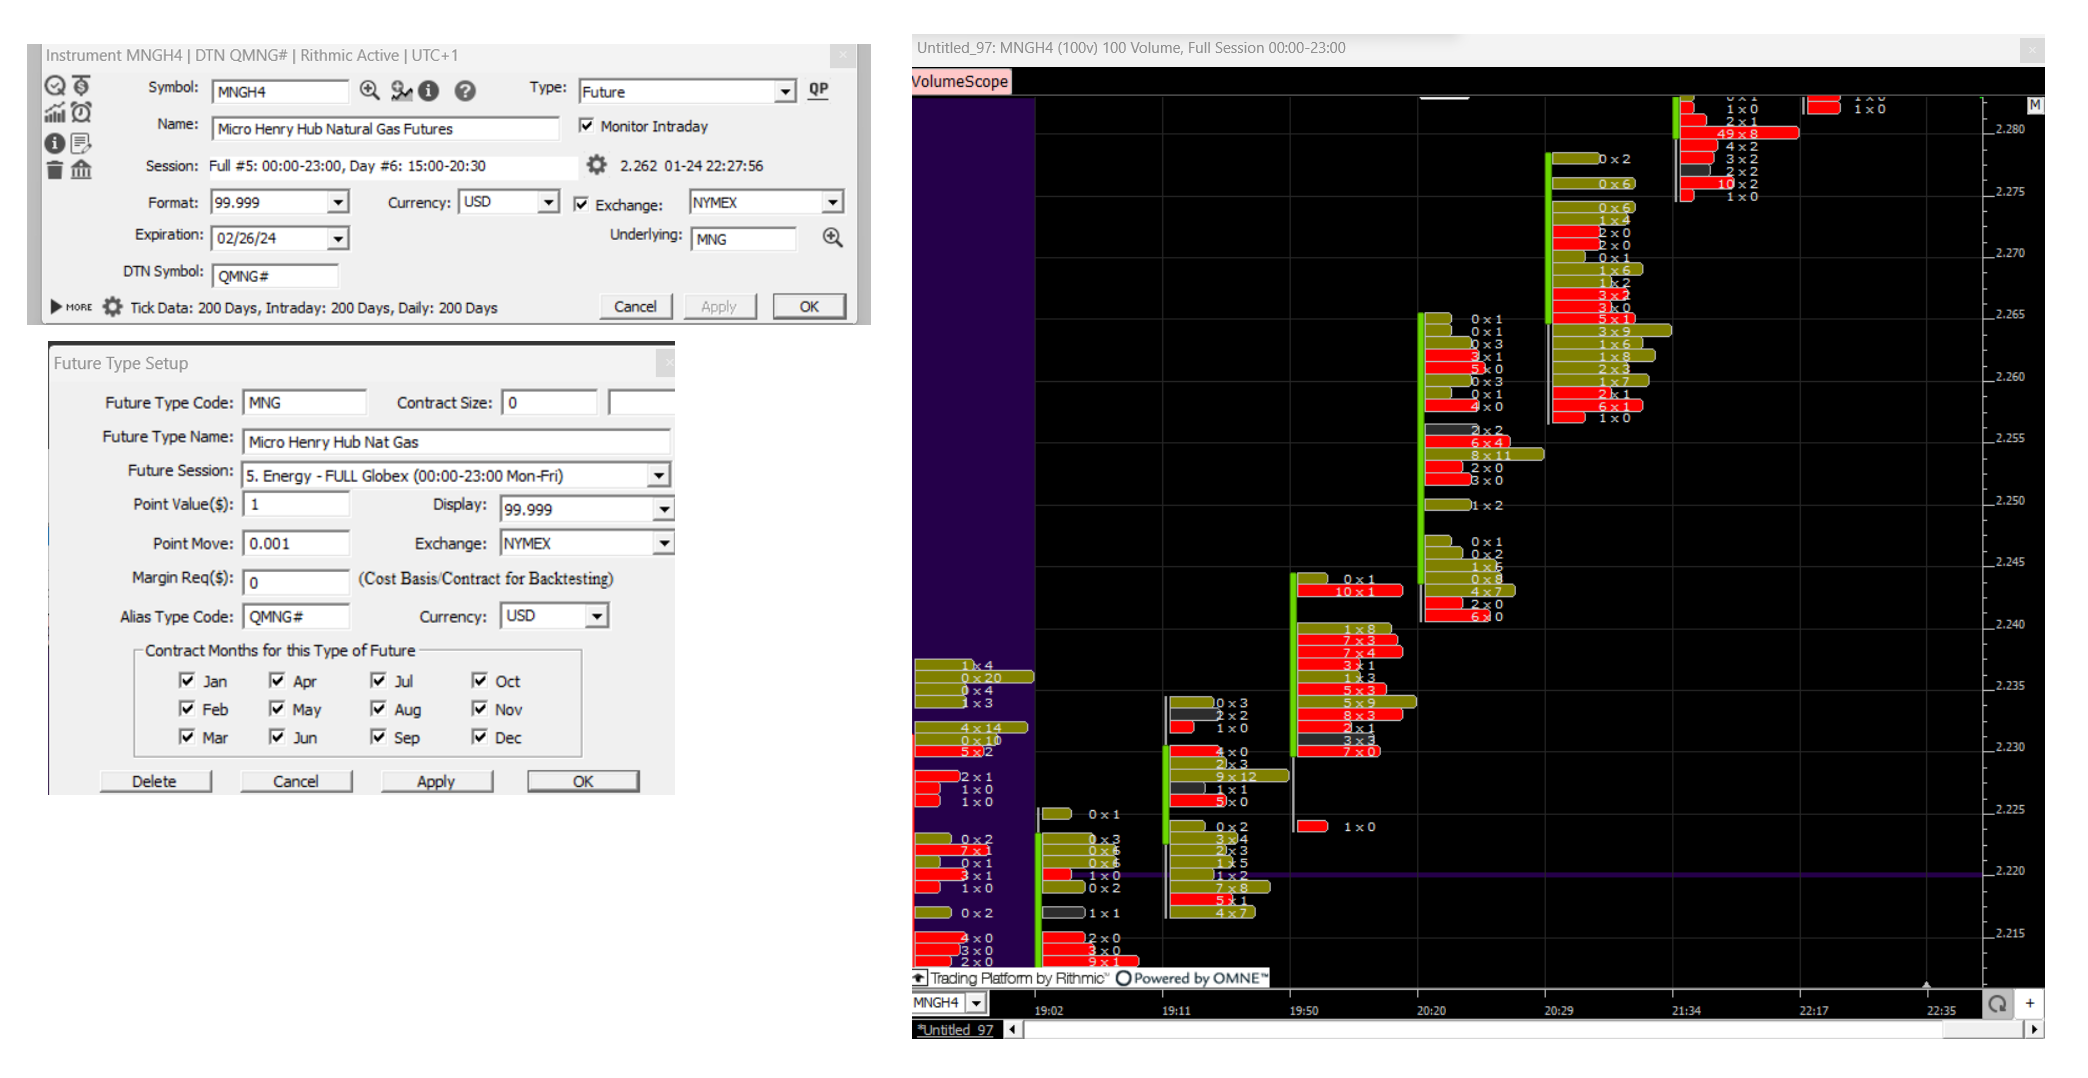Click the QP icon next to Type
This screenshot has width=2088, height=1078.
click(x=818, y=89)
